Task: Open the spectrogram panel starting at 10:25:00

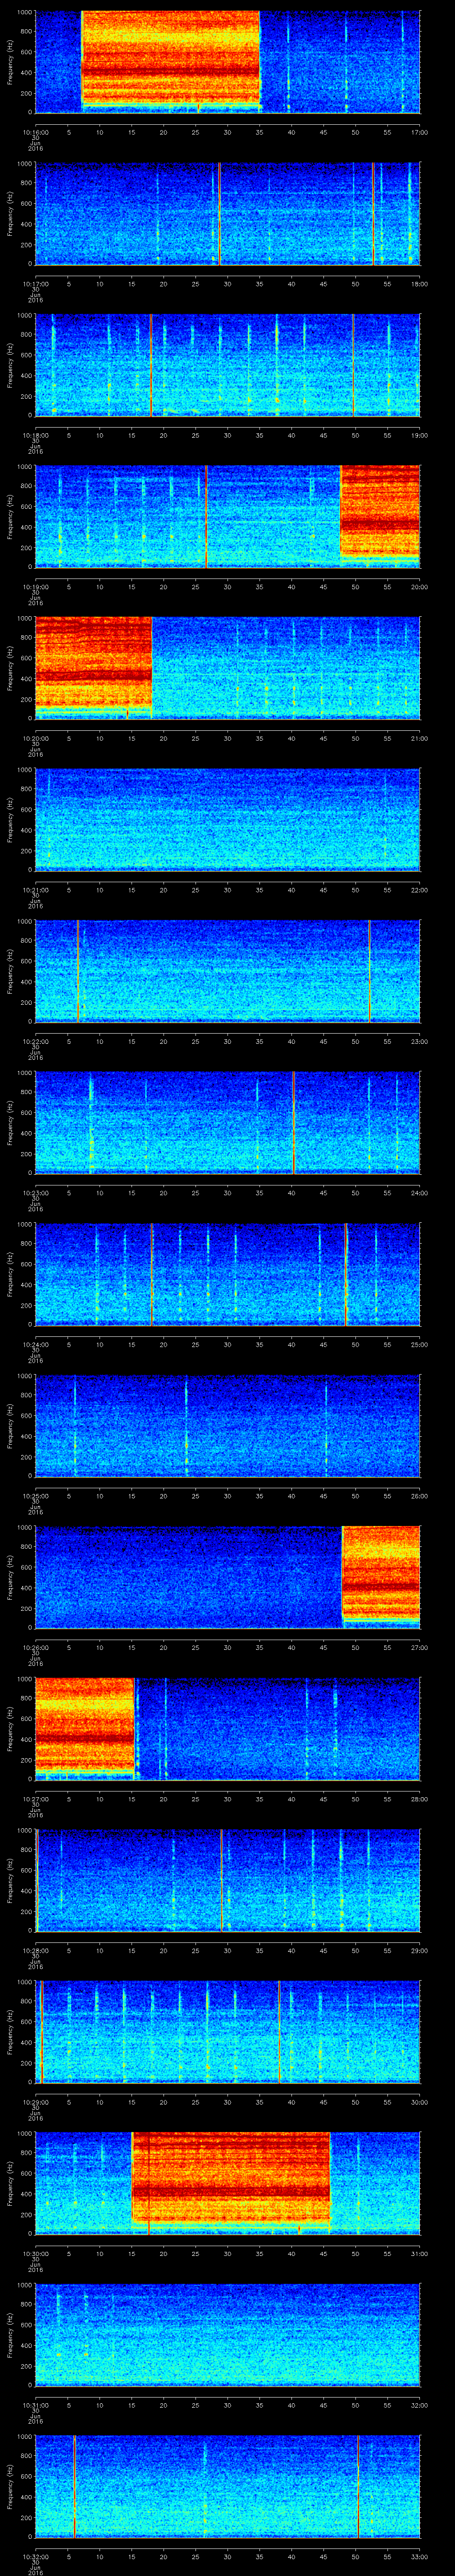Action: click(227, 1425)
